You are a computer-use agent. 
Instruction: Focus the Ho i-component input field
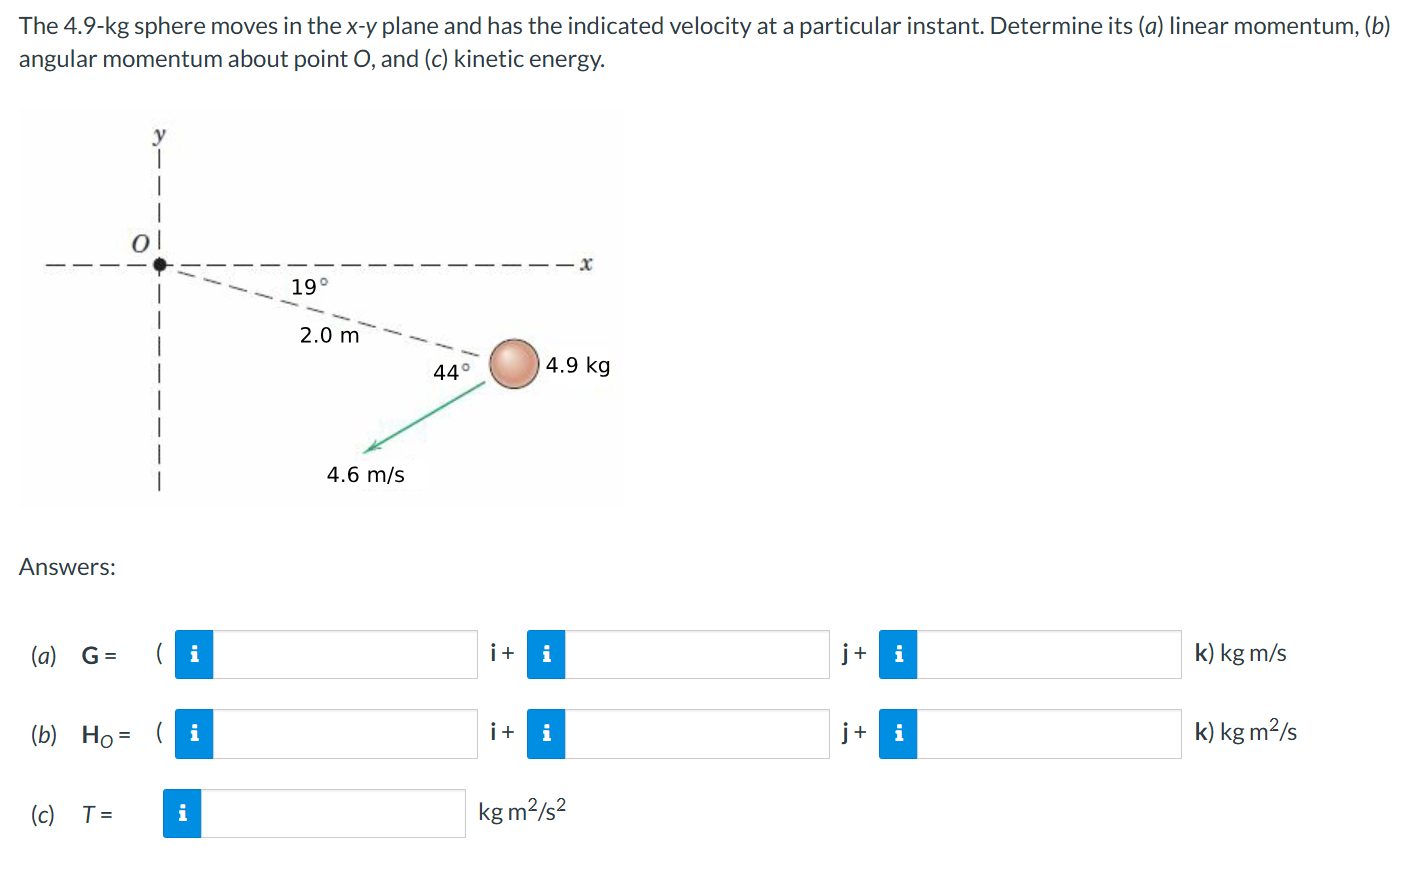click(x=345, y=734)
